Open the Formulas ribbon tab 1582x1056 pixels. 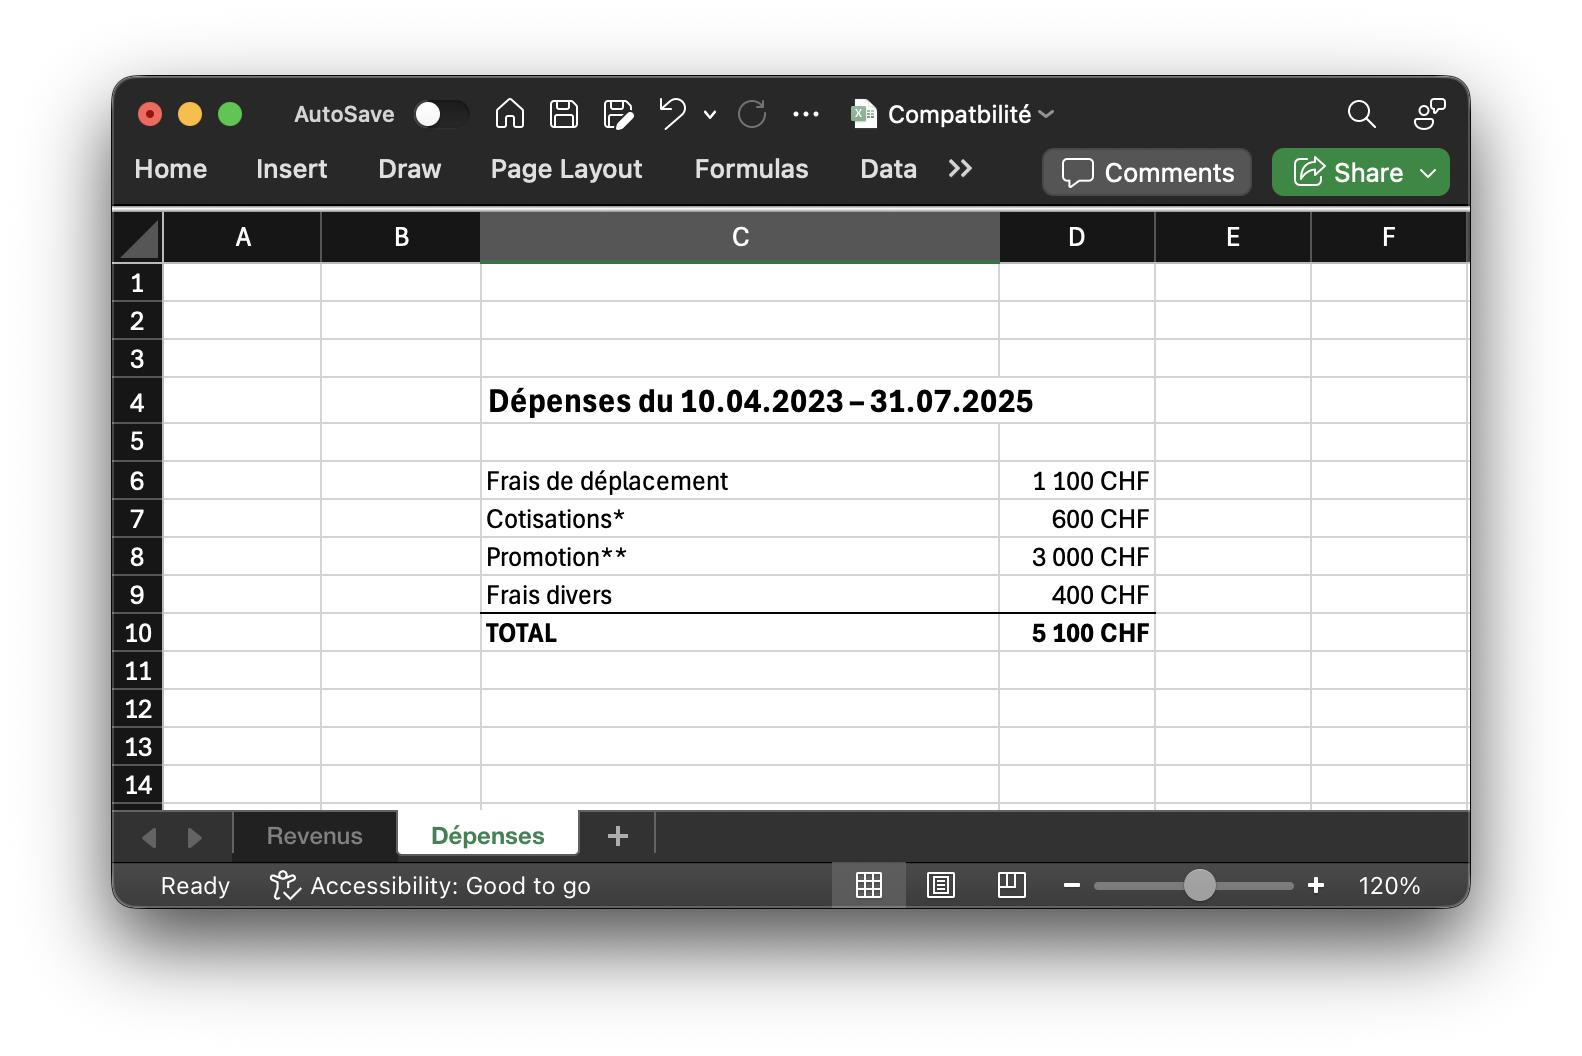point(751,169)
